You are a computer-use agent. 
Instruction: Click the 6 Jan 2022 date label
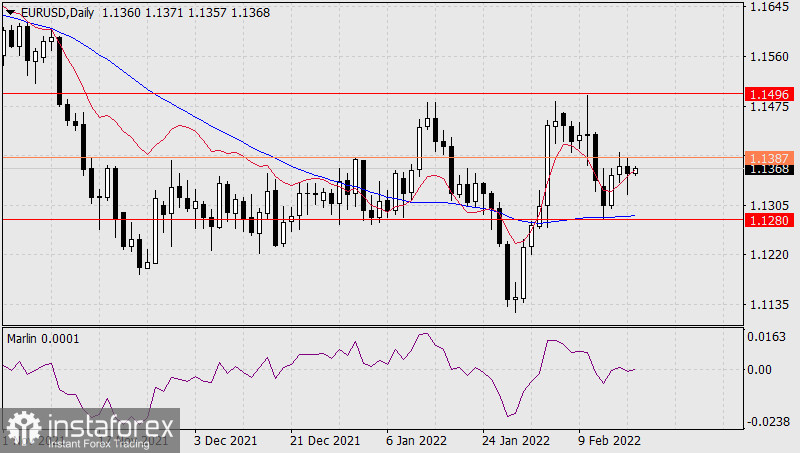(x=414, y=440)
